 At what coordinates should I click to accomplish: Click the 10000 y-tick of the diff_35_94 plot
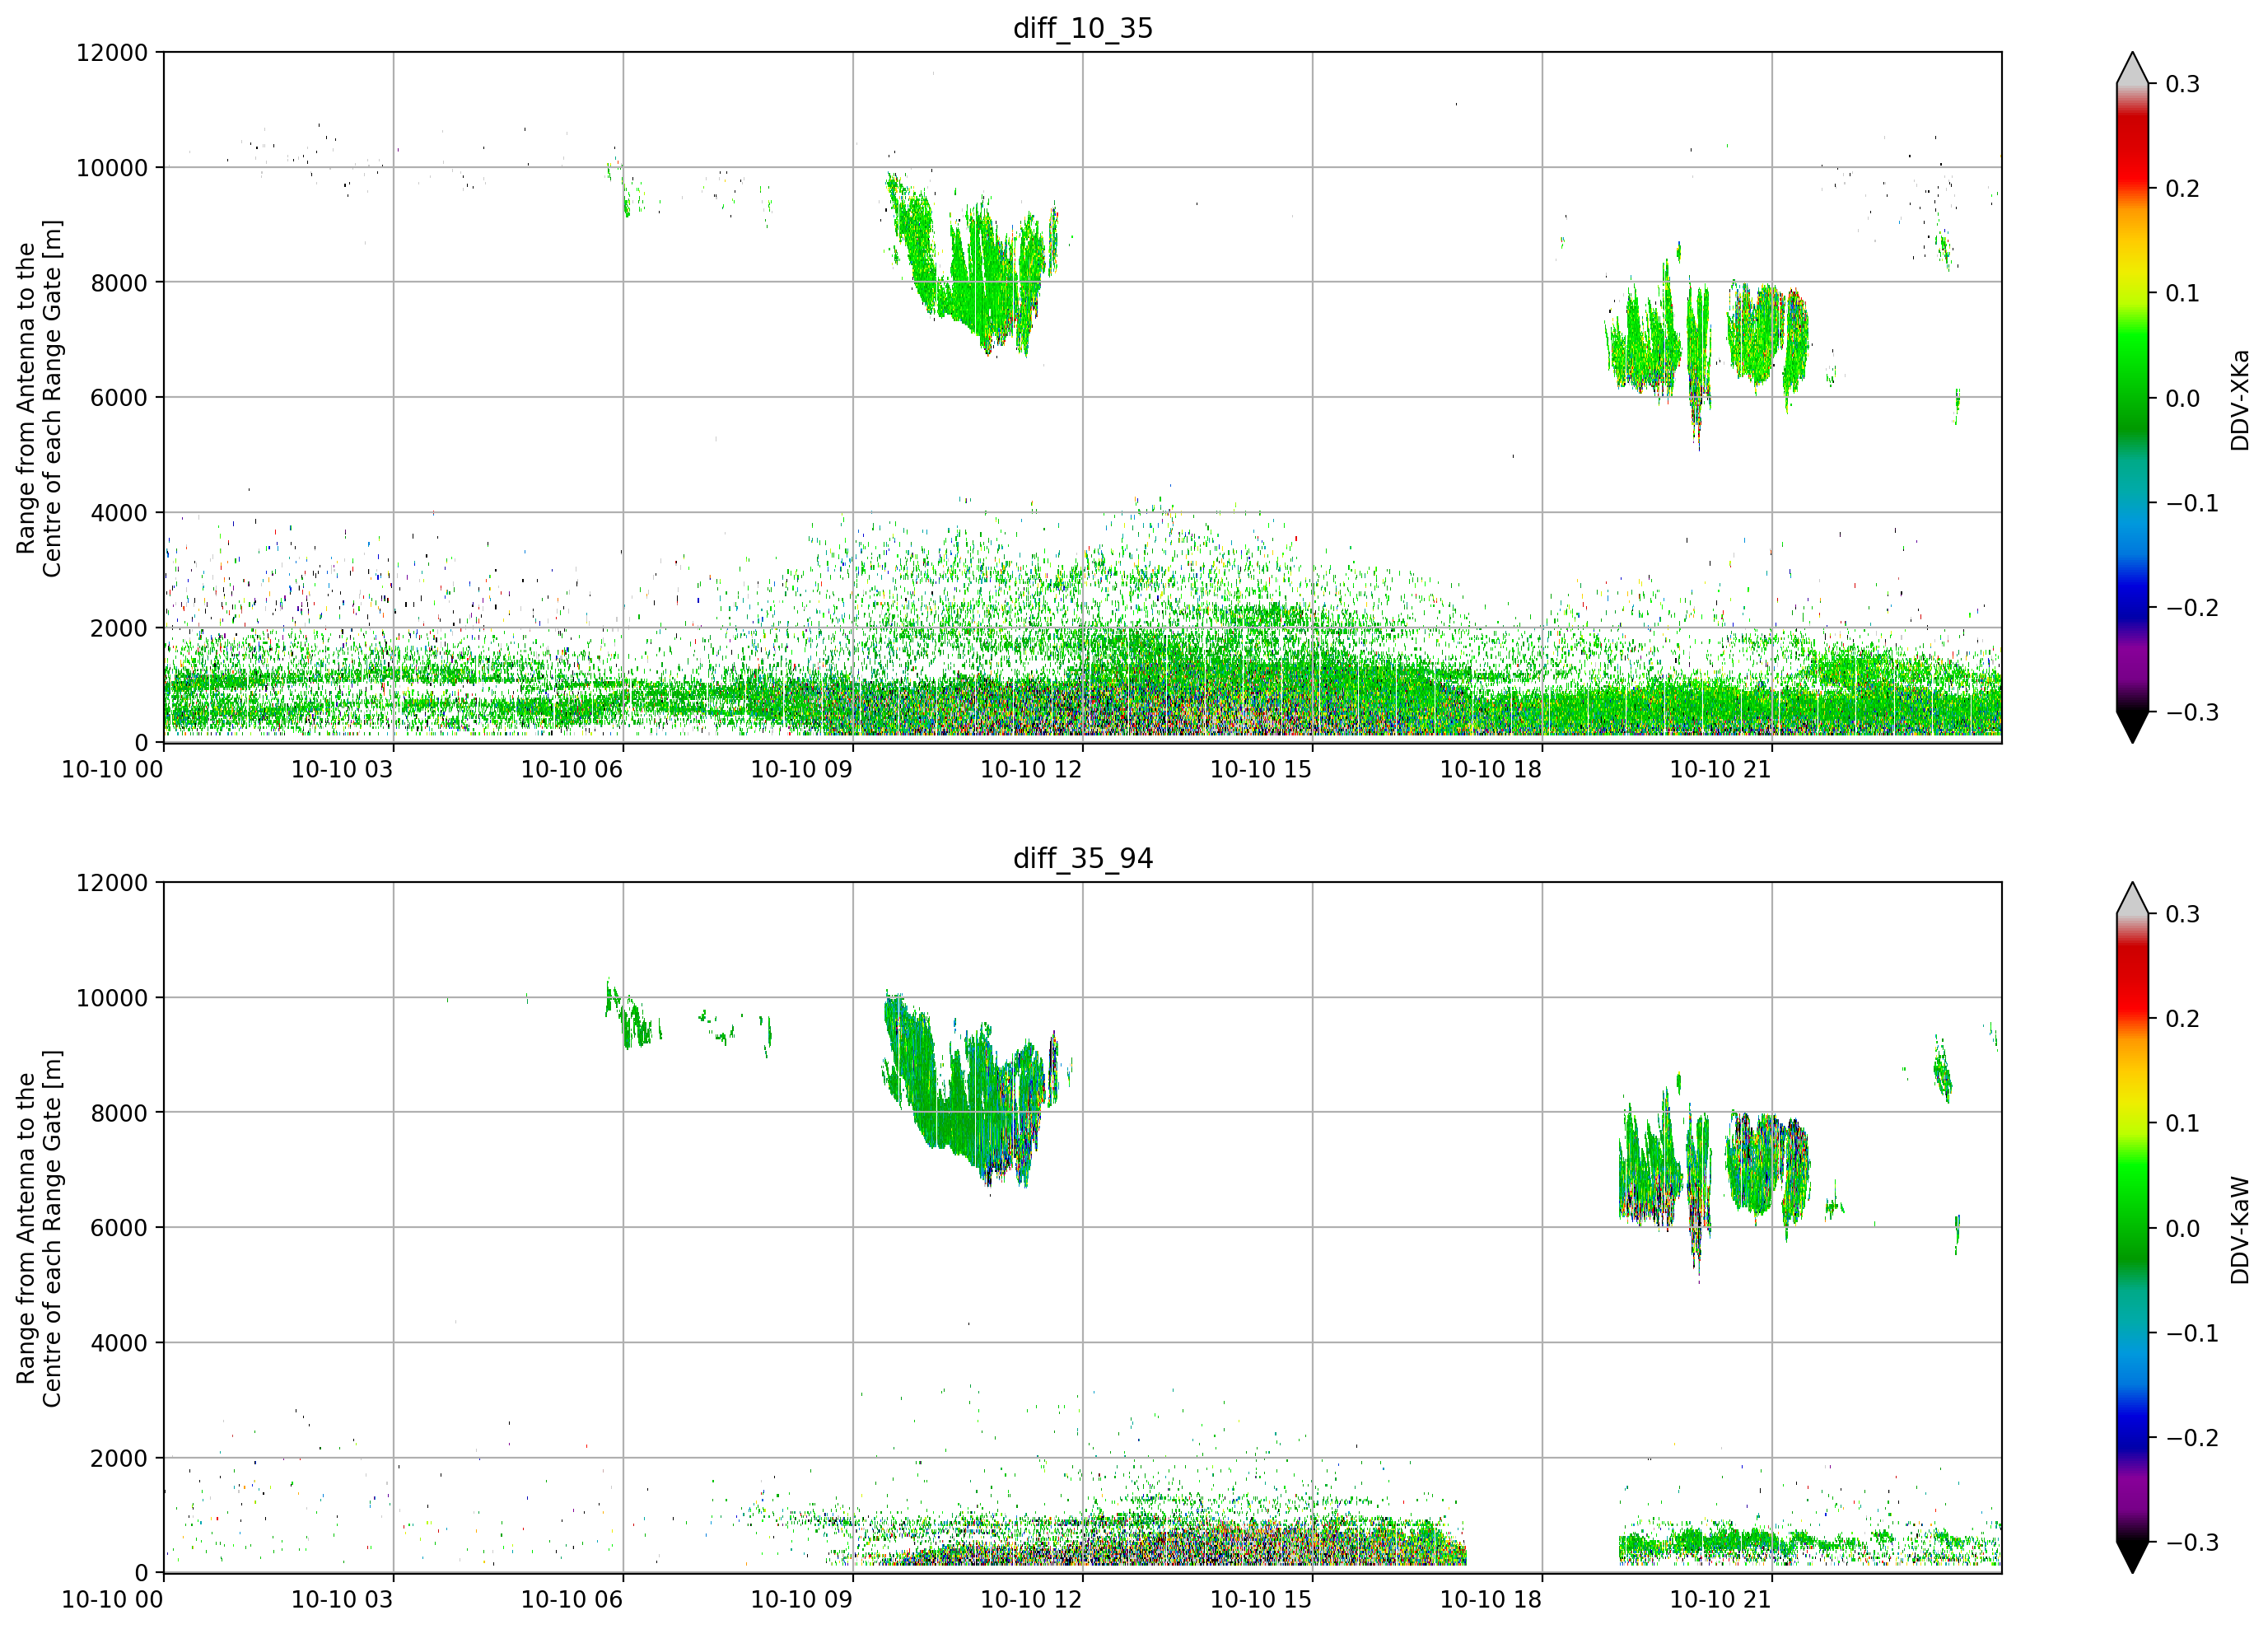tap(112, 997)
